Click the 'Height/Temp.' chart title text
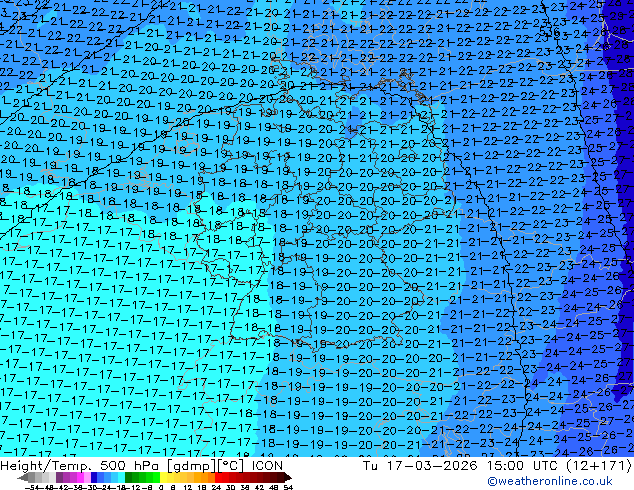The height and width of the screenshot is (490, 634). click(x=46, y=466)
